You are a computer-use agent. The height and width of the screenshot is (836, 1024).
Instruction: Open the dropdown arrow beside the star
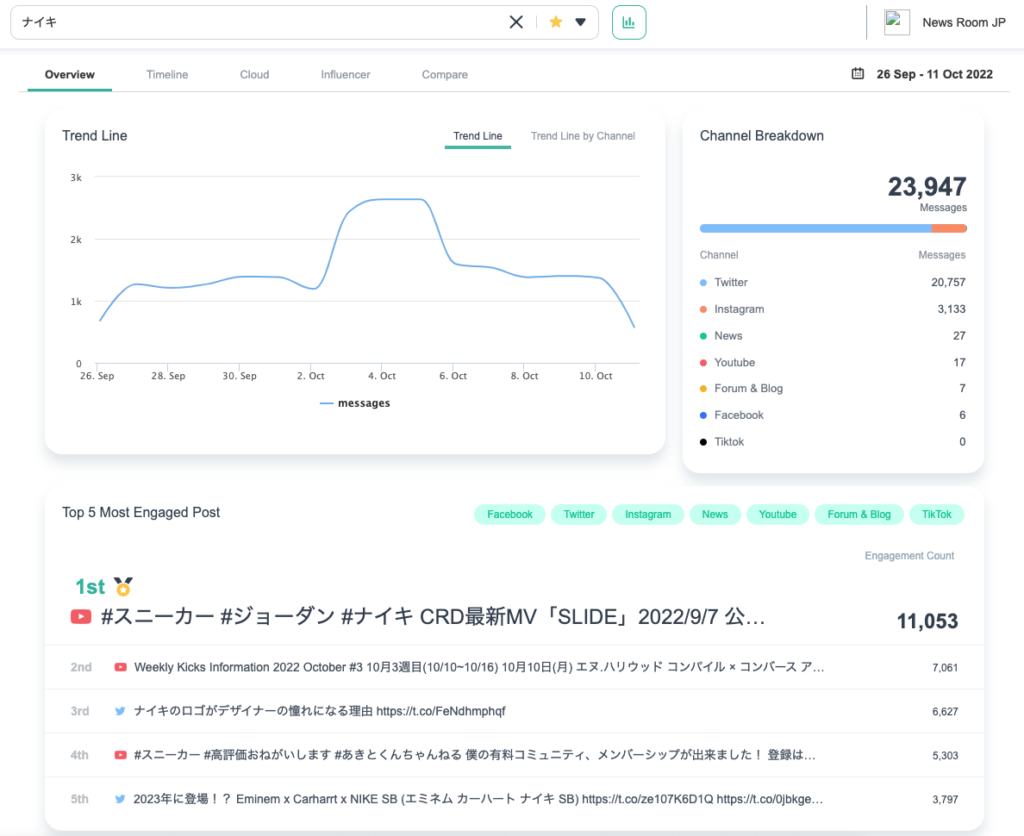click(x=581, y=21)
